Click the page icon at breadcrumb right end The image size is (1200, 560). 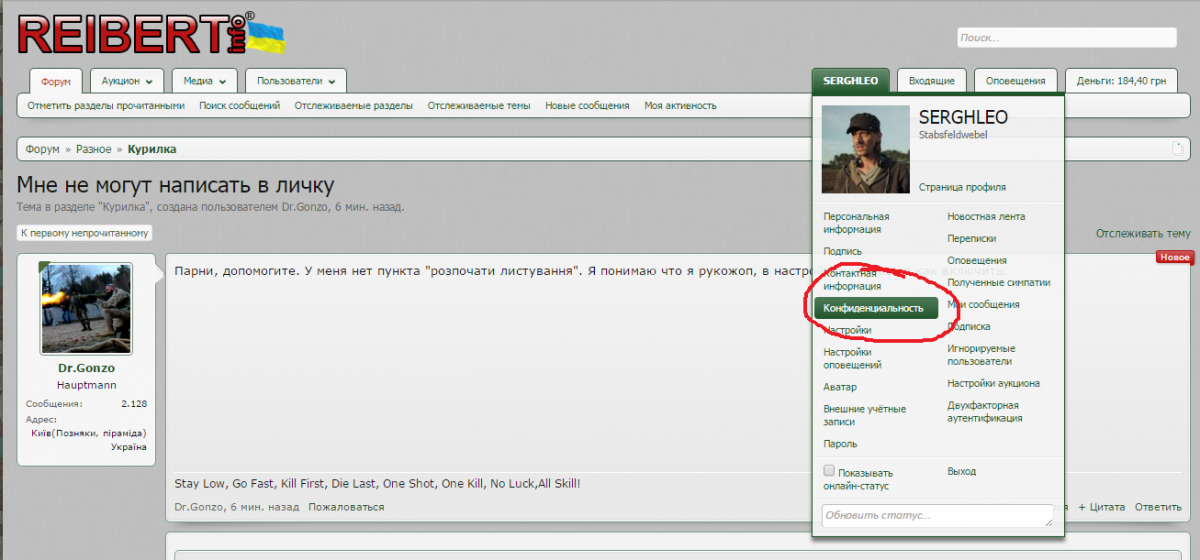tap(1178, 149)
